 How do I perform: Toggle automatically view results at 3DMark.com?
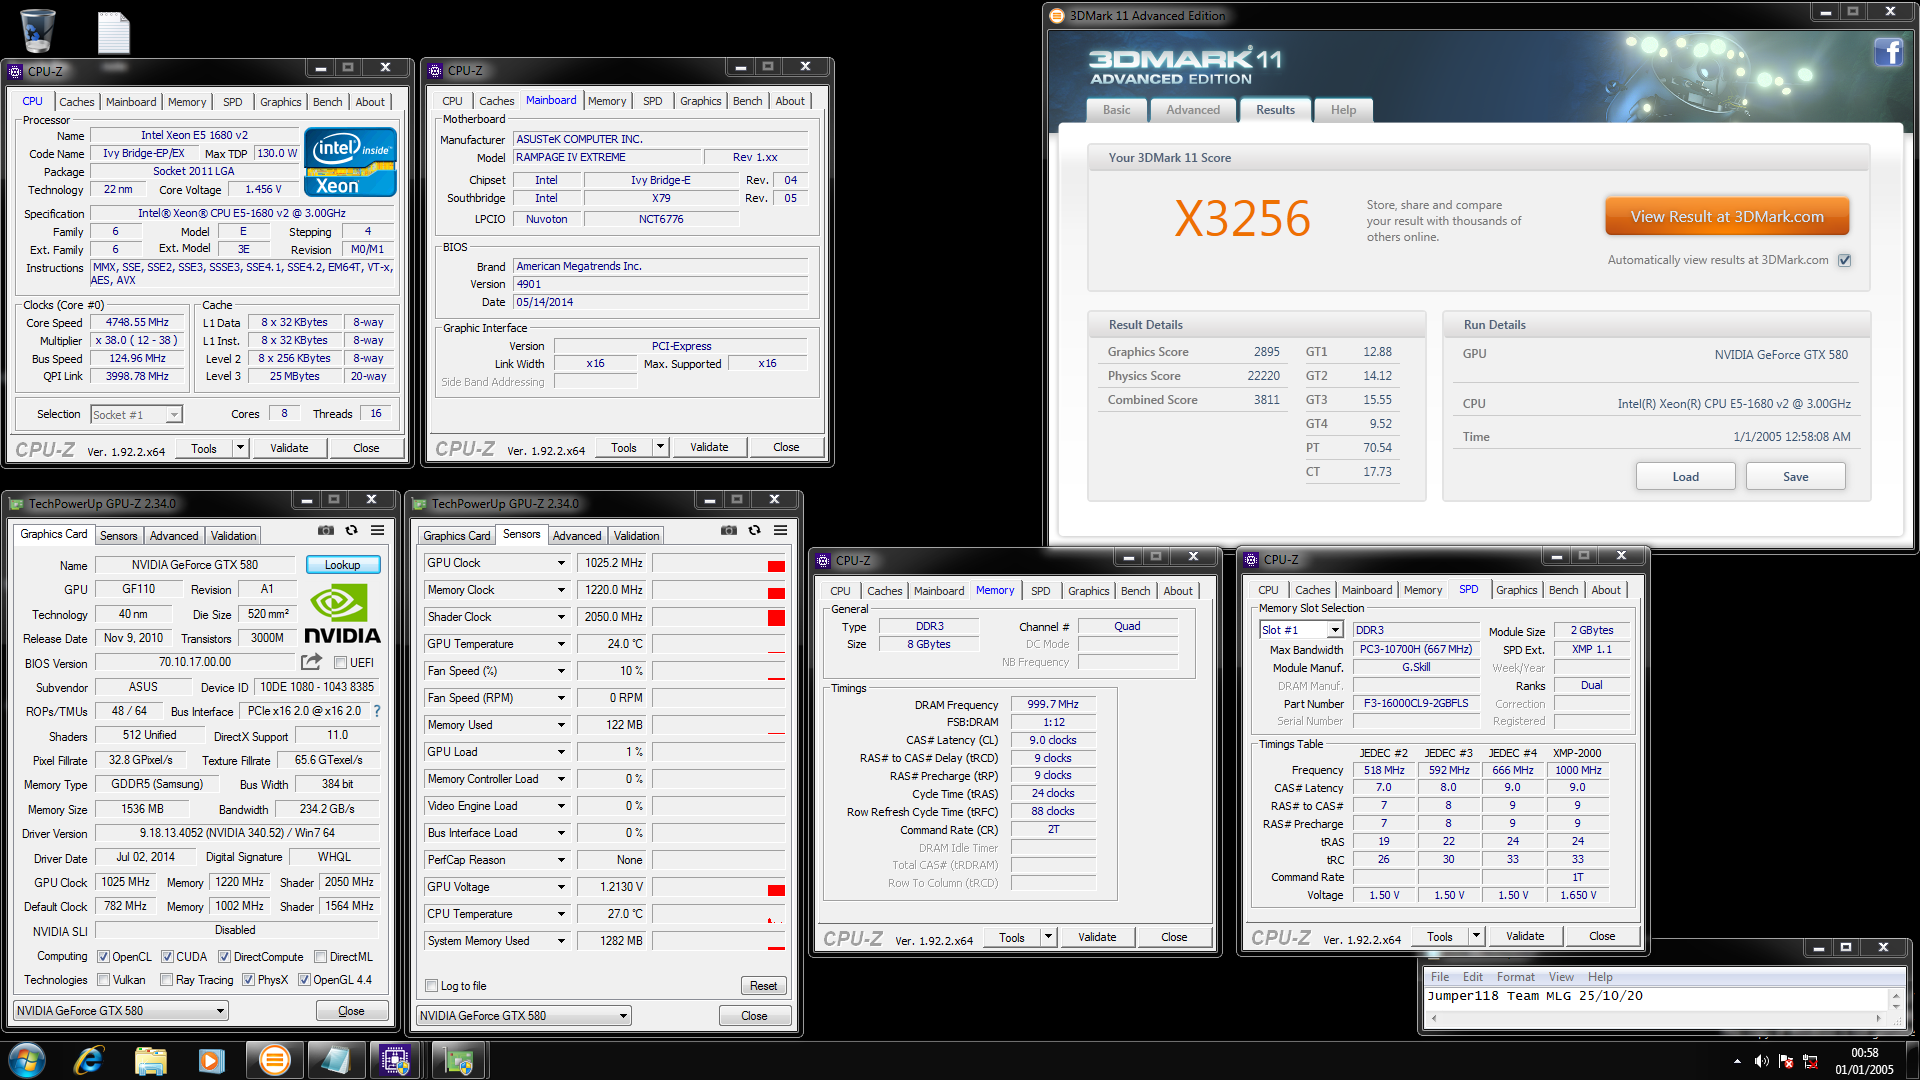coord(1845,260)
